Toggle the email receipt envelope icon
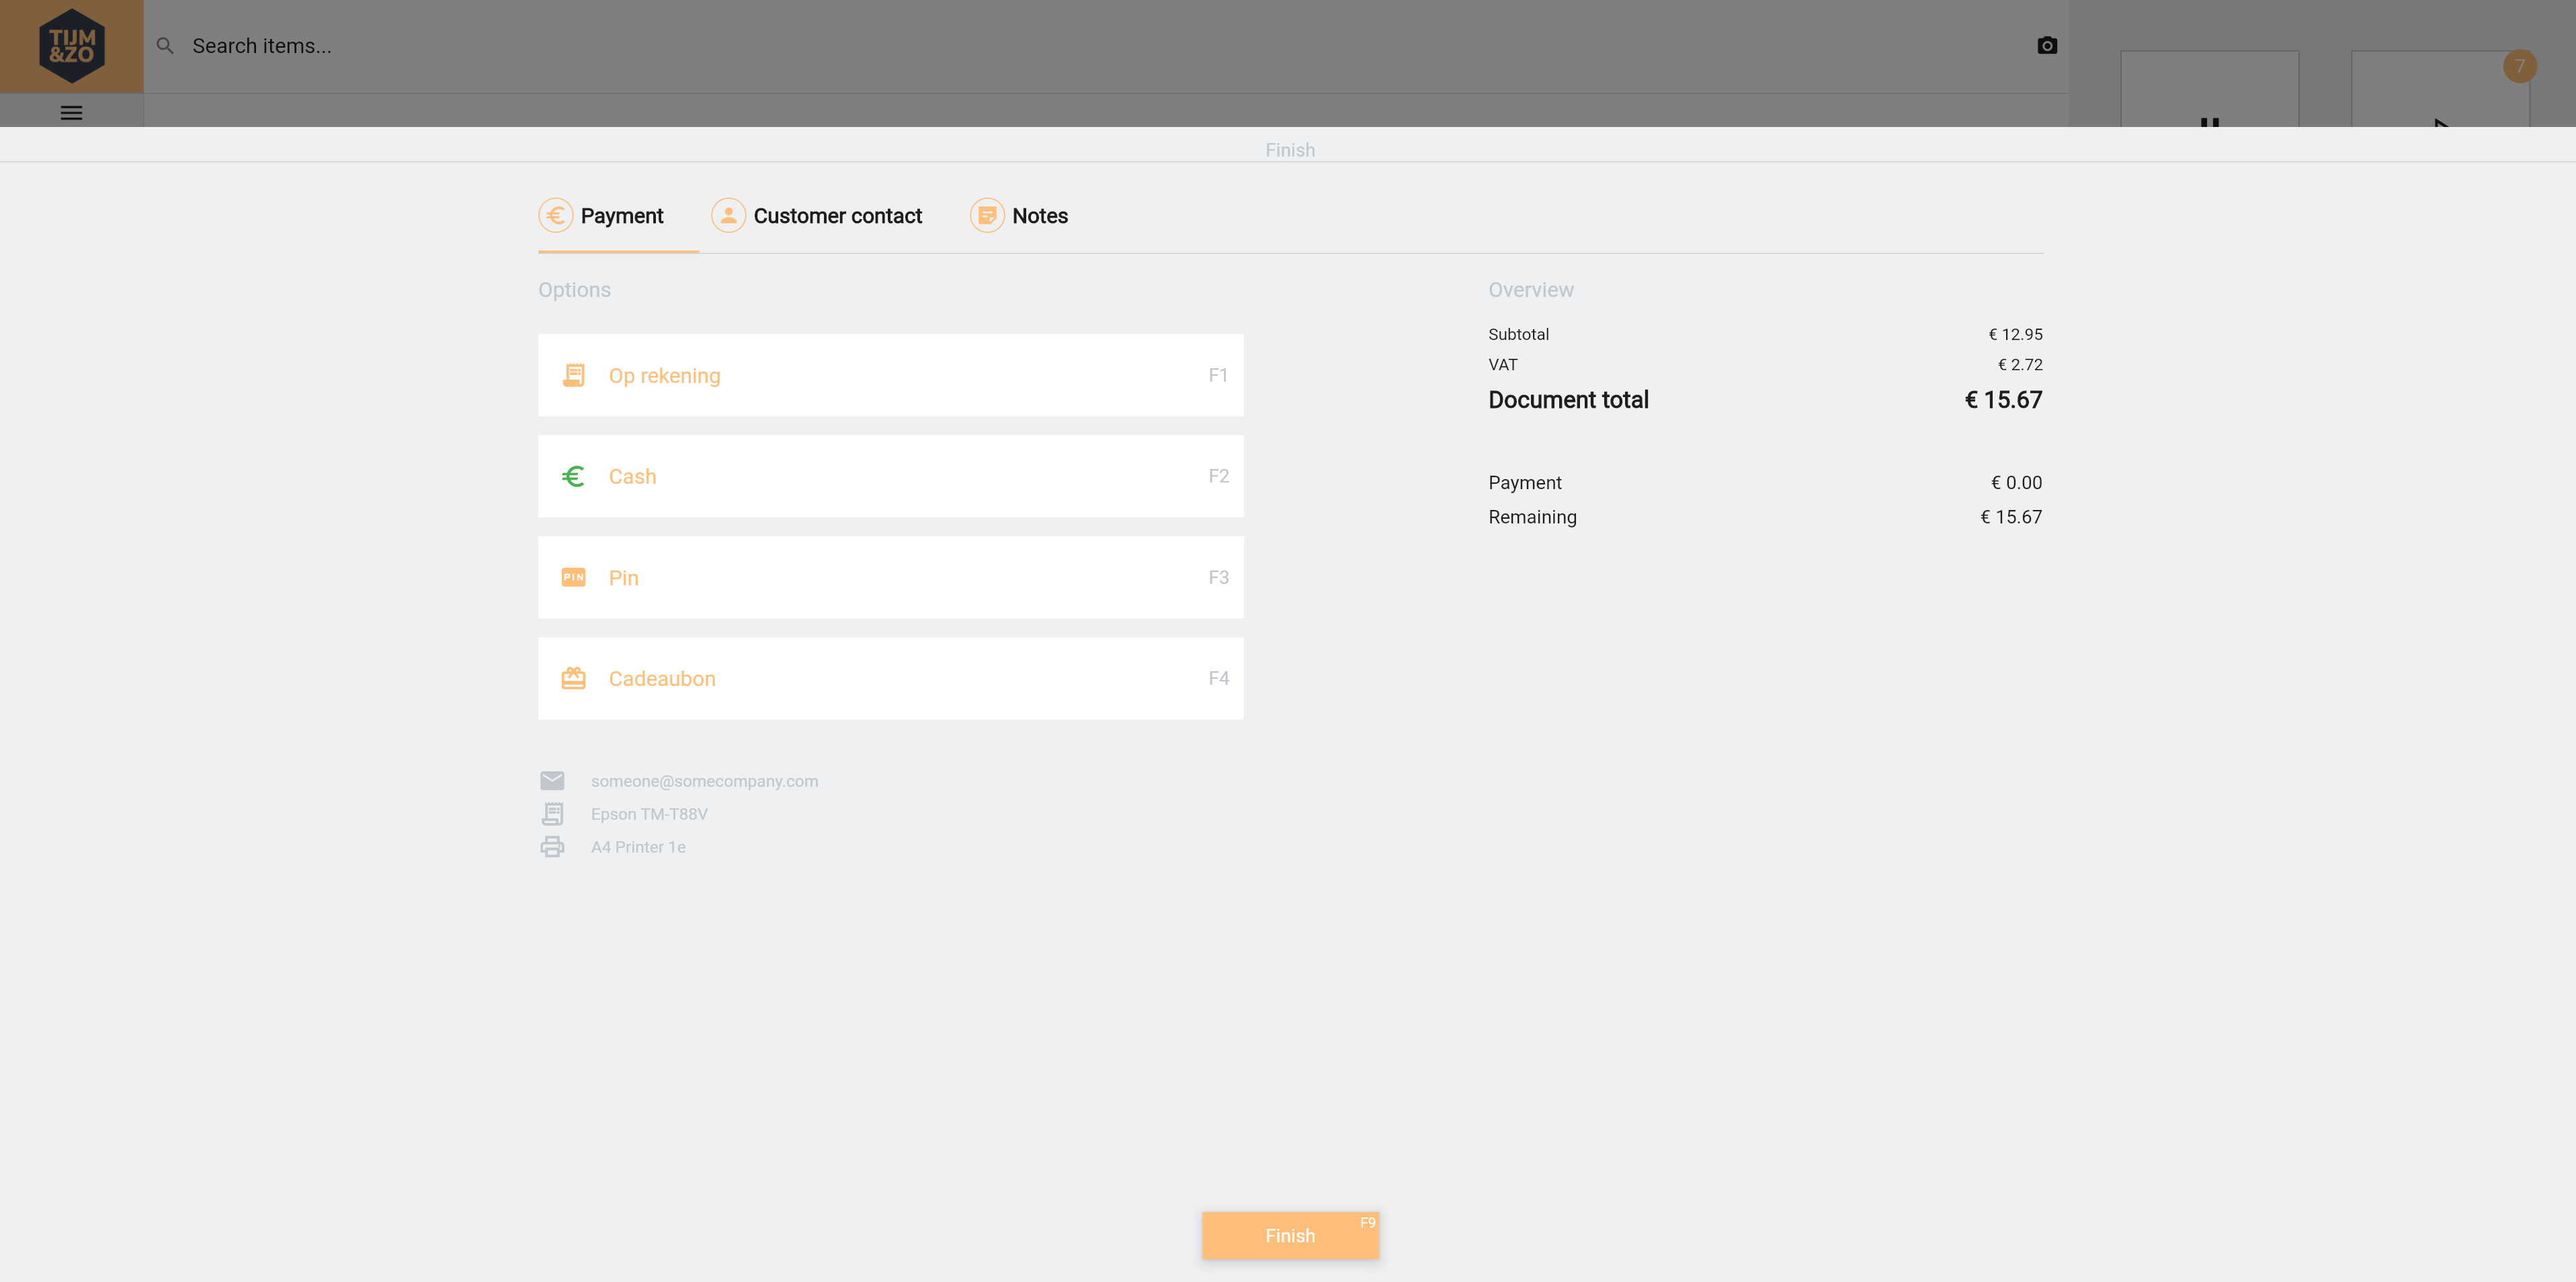 (x=552, y=780)
